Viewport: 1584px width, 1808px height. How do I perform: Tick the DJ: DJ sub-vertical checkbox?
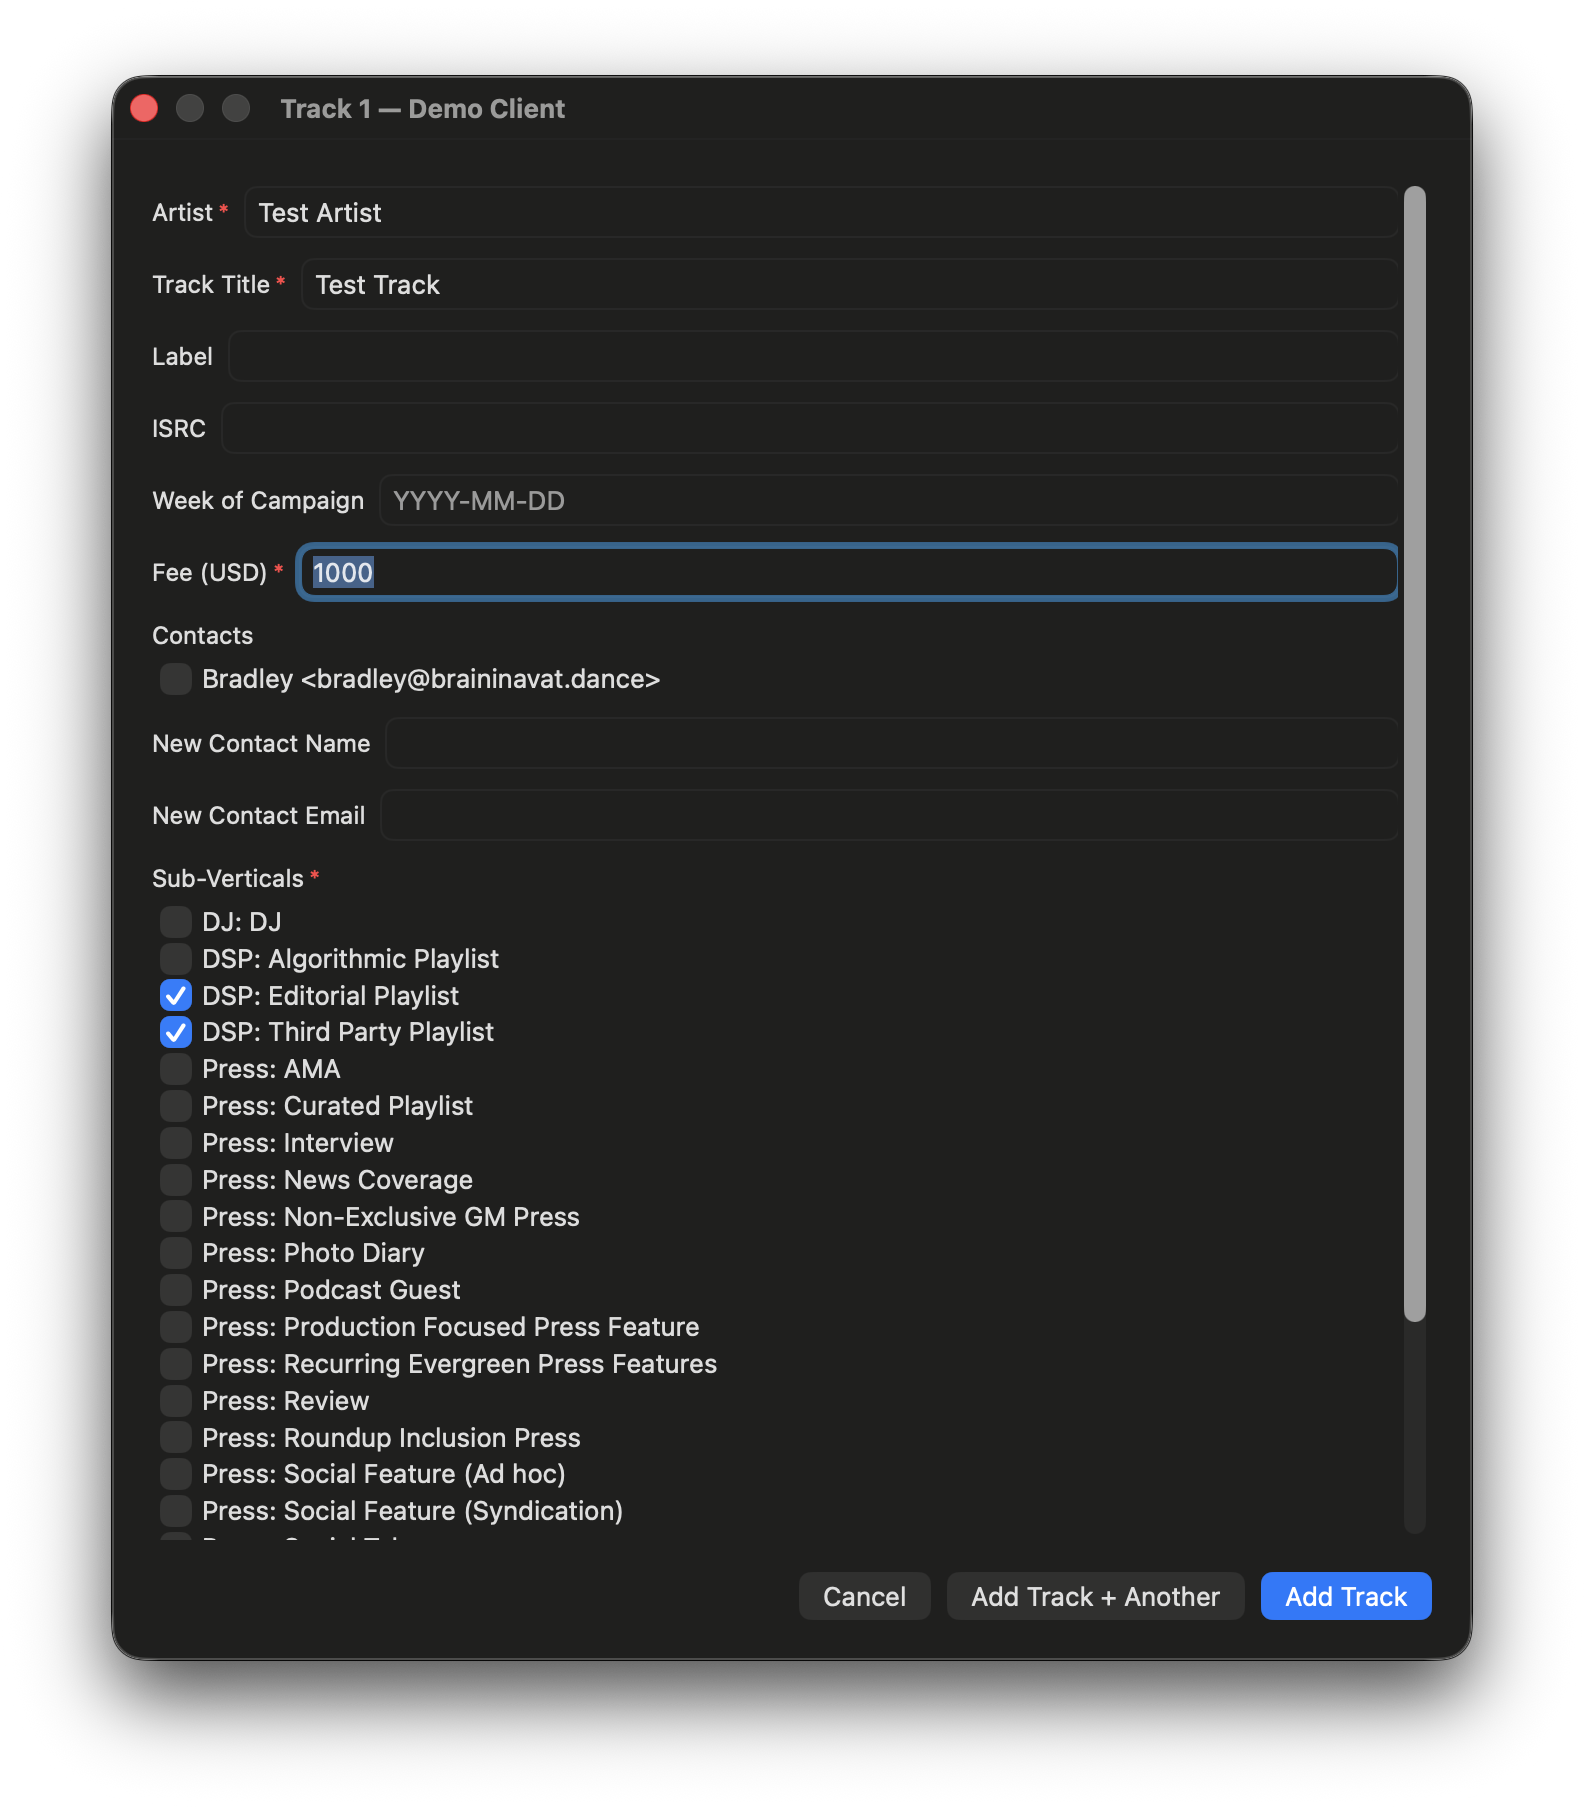pos(176,922)
